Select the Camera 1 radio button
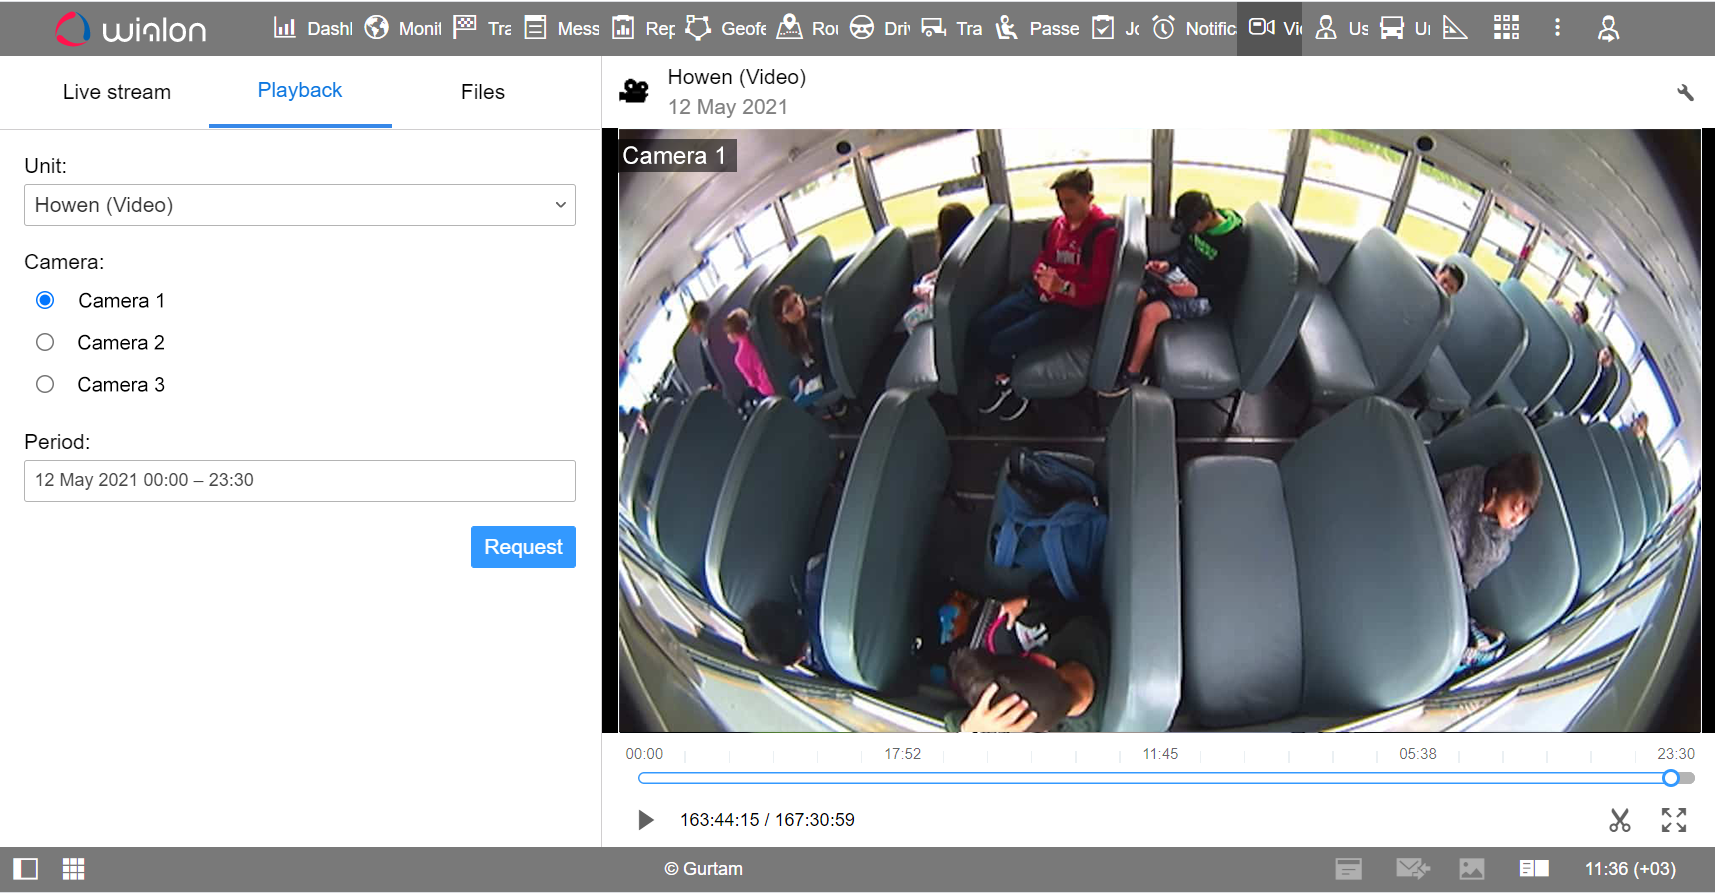Viewport: 1715px width, 893px height. click(x=45, y=300)
